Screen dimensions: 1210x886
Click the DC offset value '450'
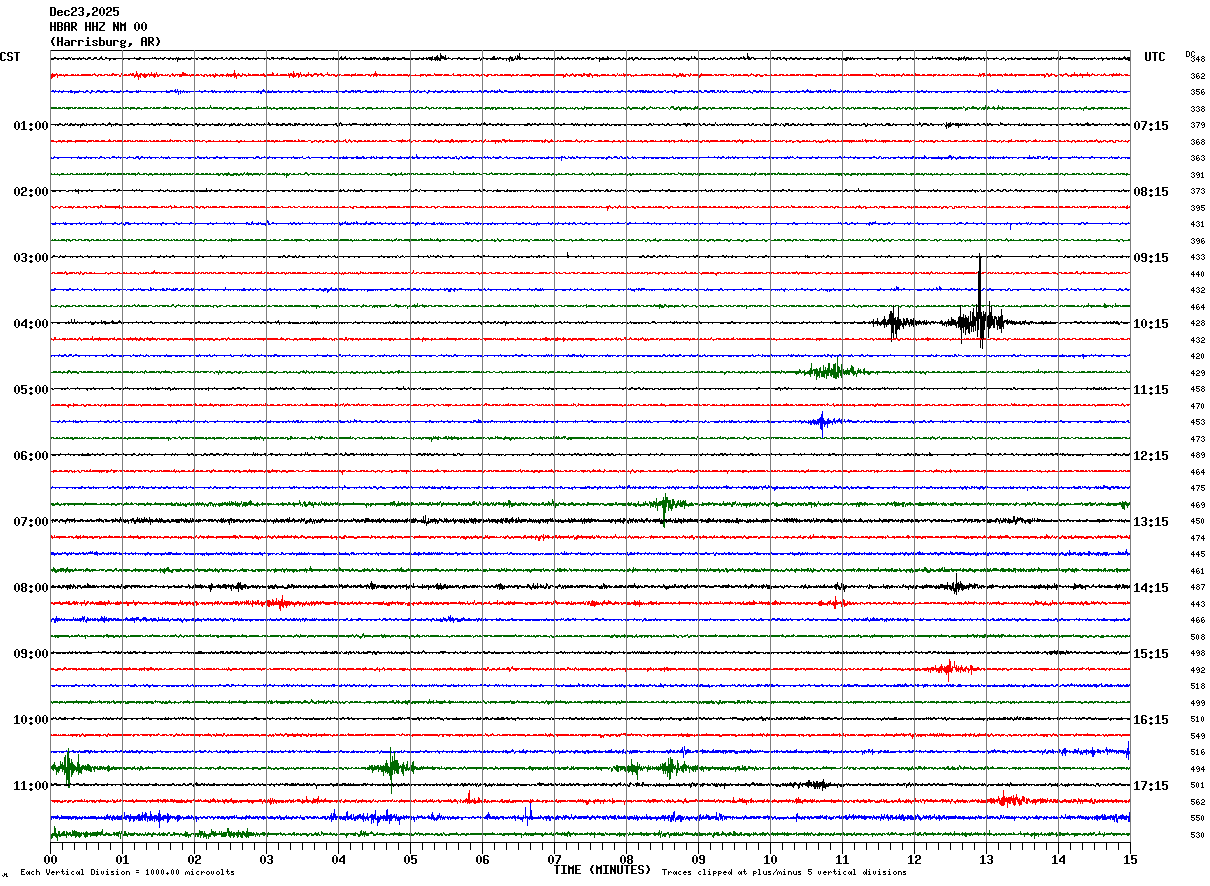(x=1197, y=522)
